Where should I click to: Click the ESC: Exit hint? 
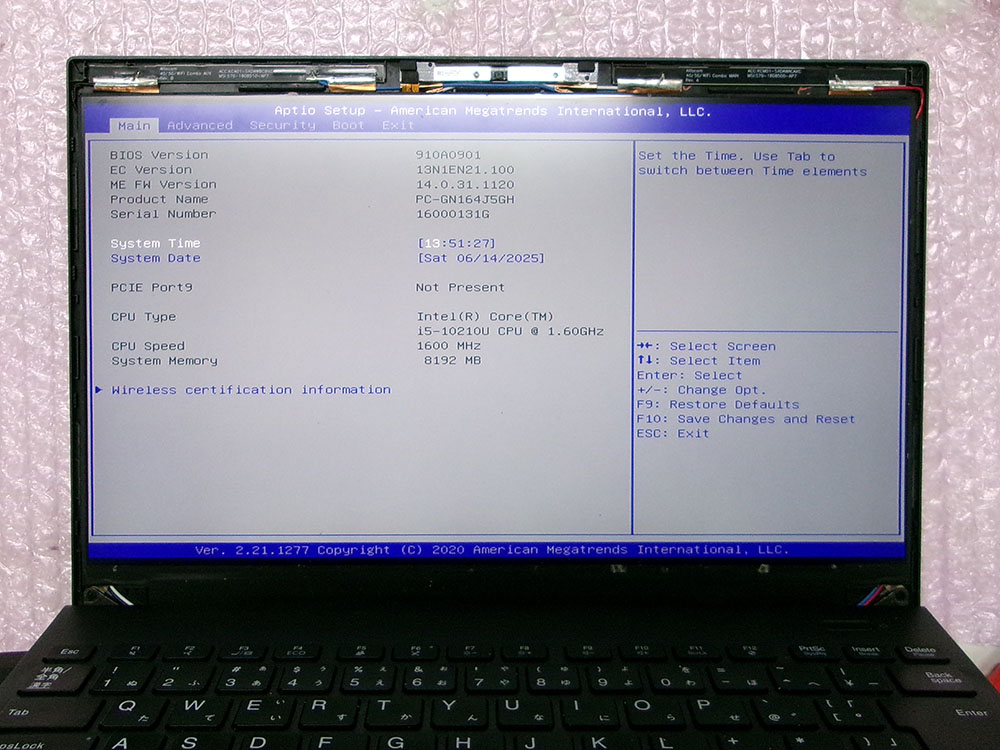673,434
